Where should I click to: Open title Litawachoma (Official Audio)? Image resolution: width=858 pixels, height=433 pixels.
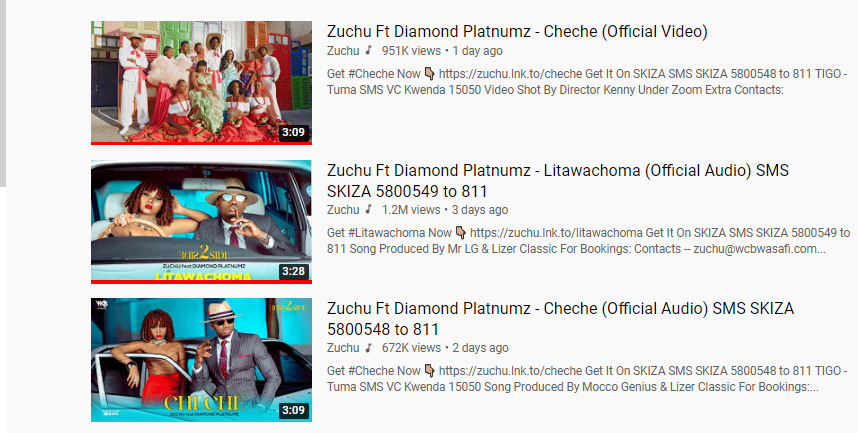coord(558,181)
